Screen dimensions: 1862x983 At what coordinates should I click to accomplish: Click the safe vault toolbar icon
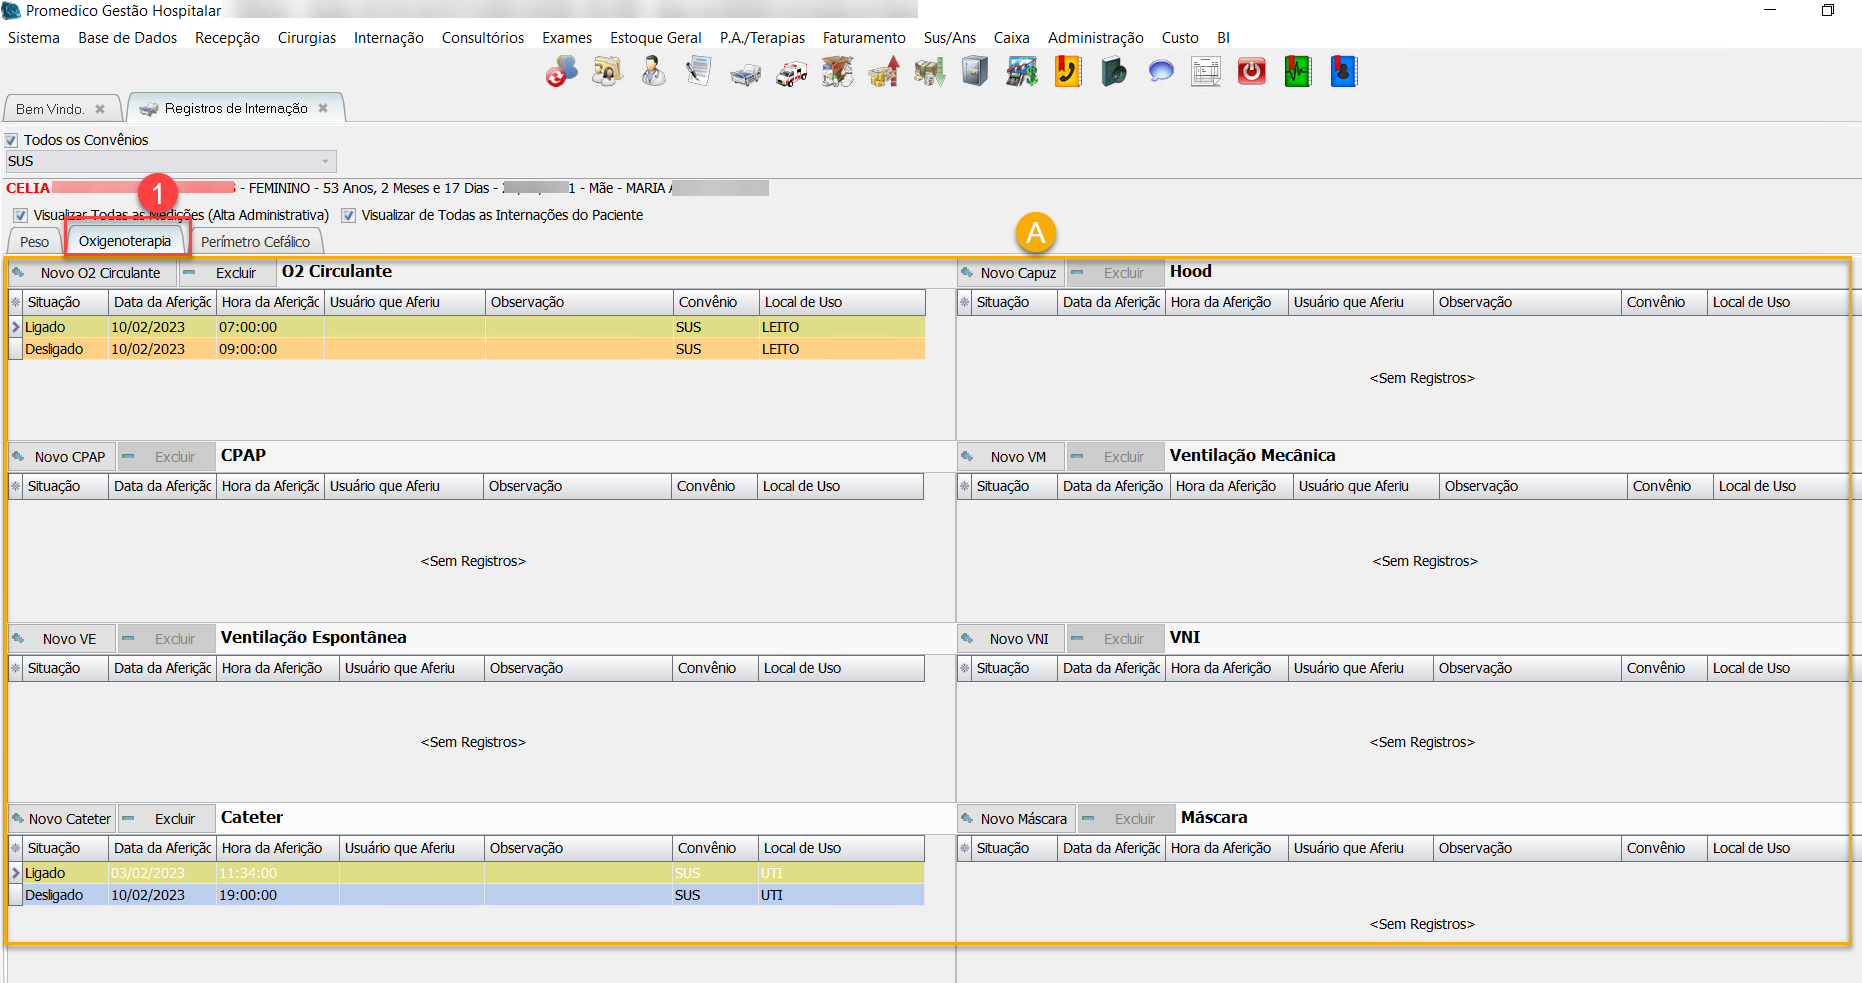click(975, 72)
